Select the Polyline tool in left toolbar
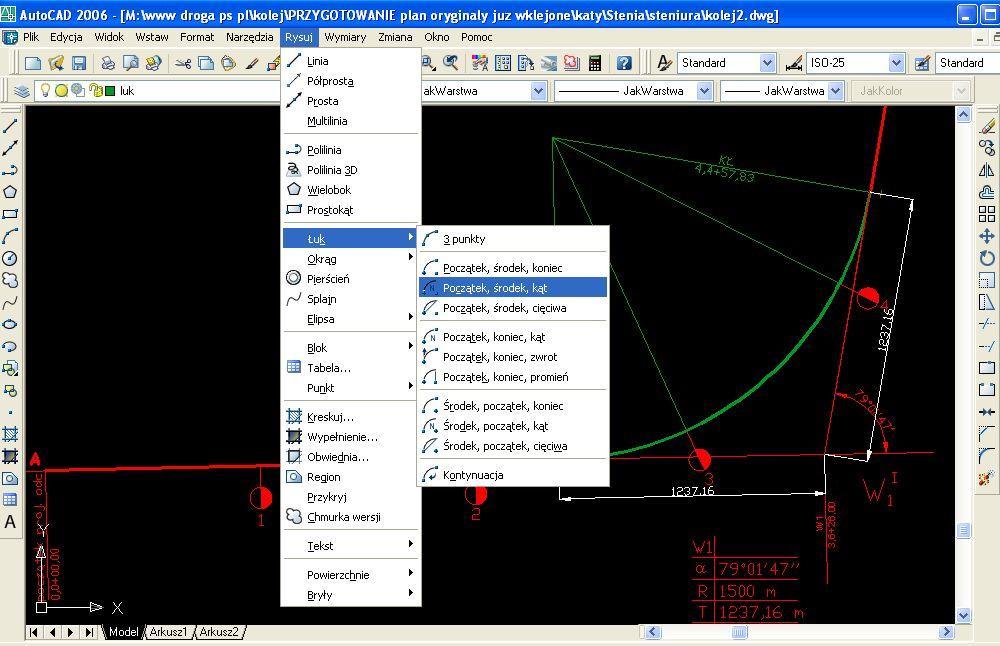Viewport: 1000px width, 646px height. tap(10, 170)
